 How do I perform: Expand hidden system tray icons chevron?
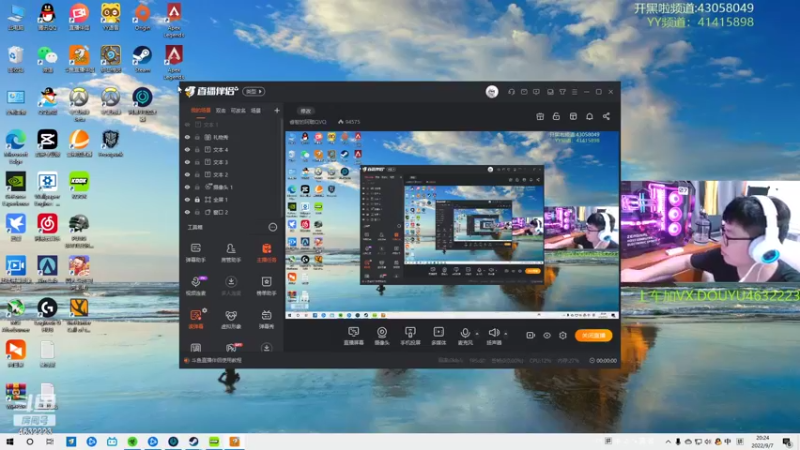tap(668, 441)
